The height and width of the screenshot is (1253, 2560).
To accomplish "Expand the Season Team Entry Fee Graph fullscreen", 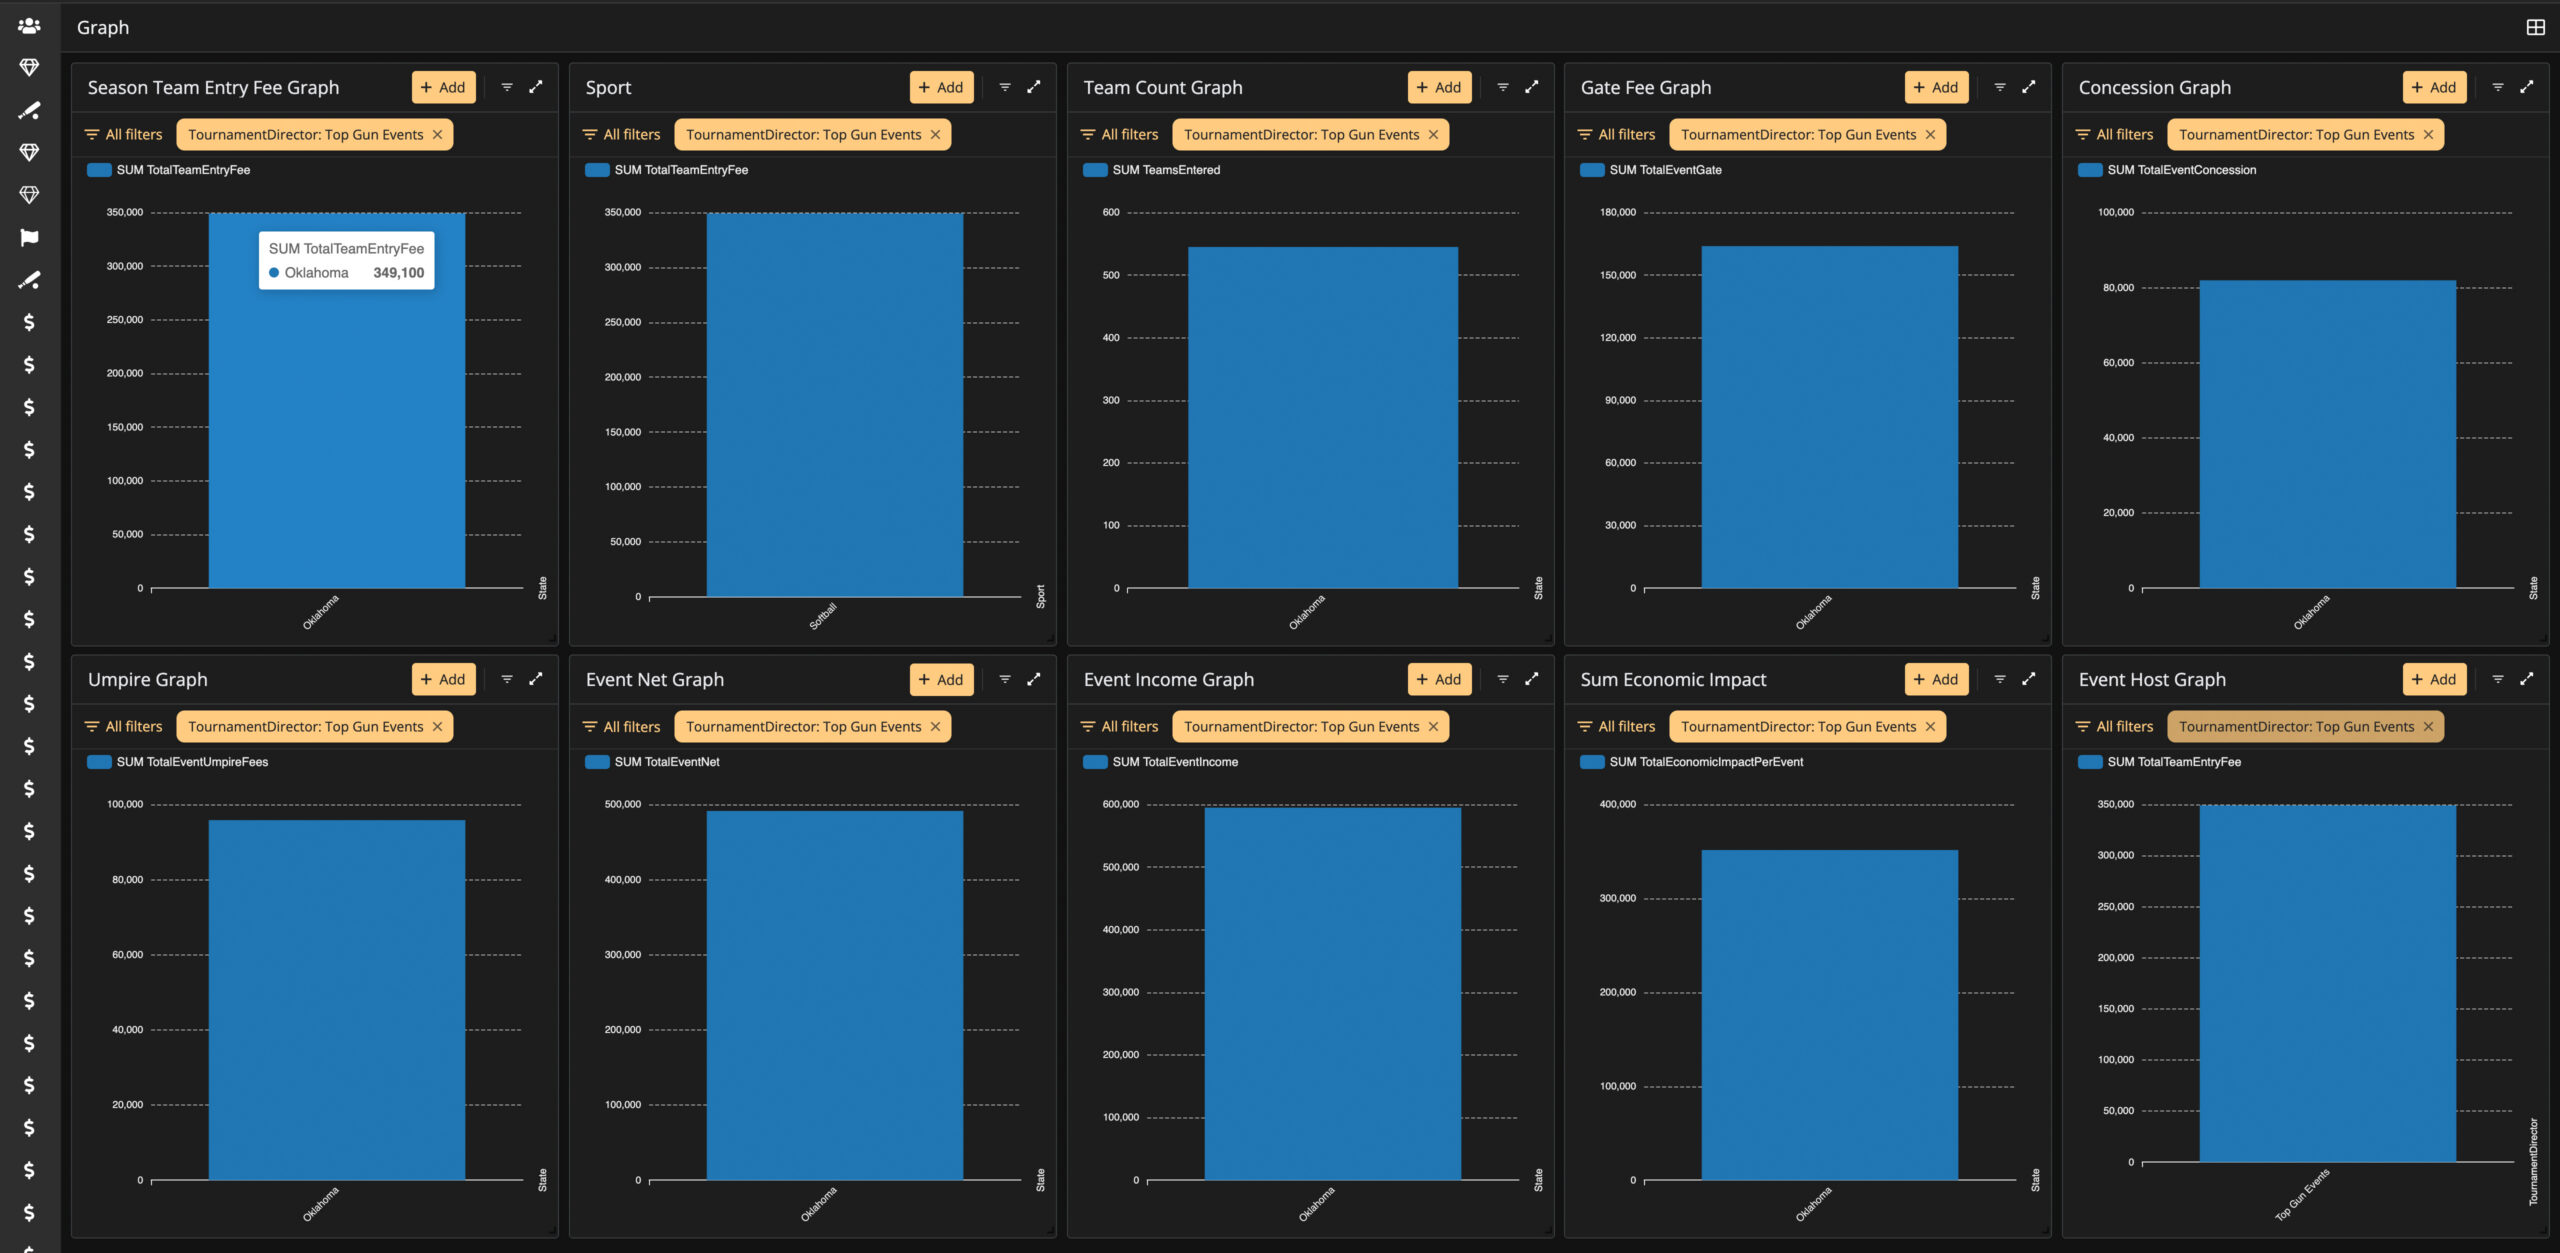I will (536, 87).
